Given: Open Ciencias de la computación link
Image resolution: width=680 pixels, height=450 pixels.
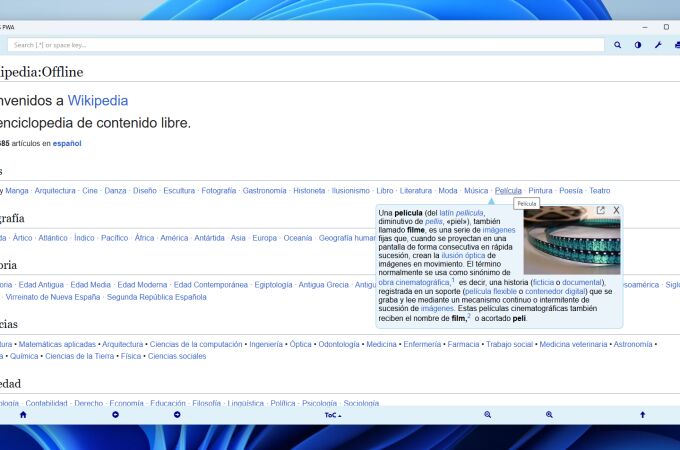Looking at the screenshot, I should coord(196,344).
